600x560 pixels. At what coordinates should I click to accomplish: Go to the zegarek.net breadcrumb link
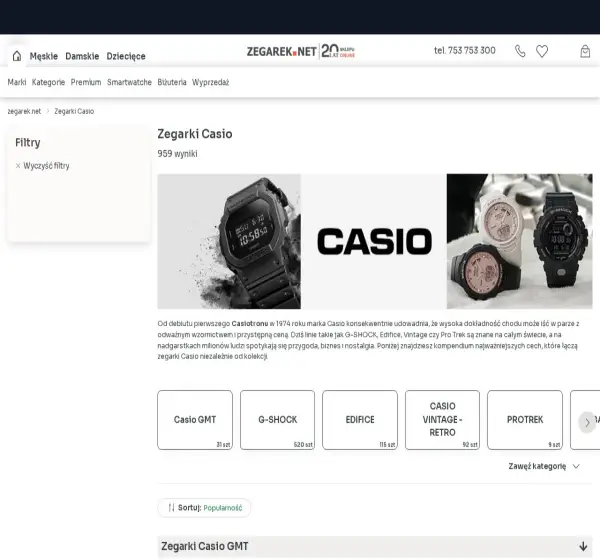[x=24, y=111]
